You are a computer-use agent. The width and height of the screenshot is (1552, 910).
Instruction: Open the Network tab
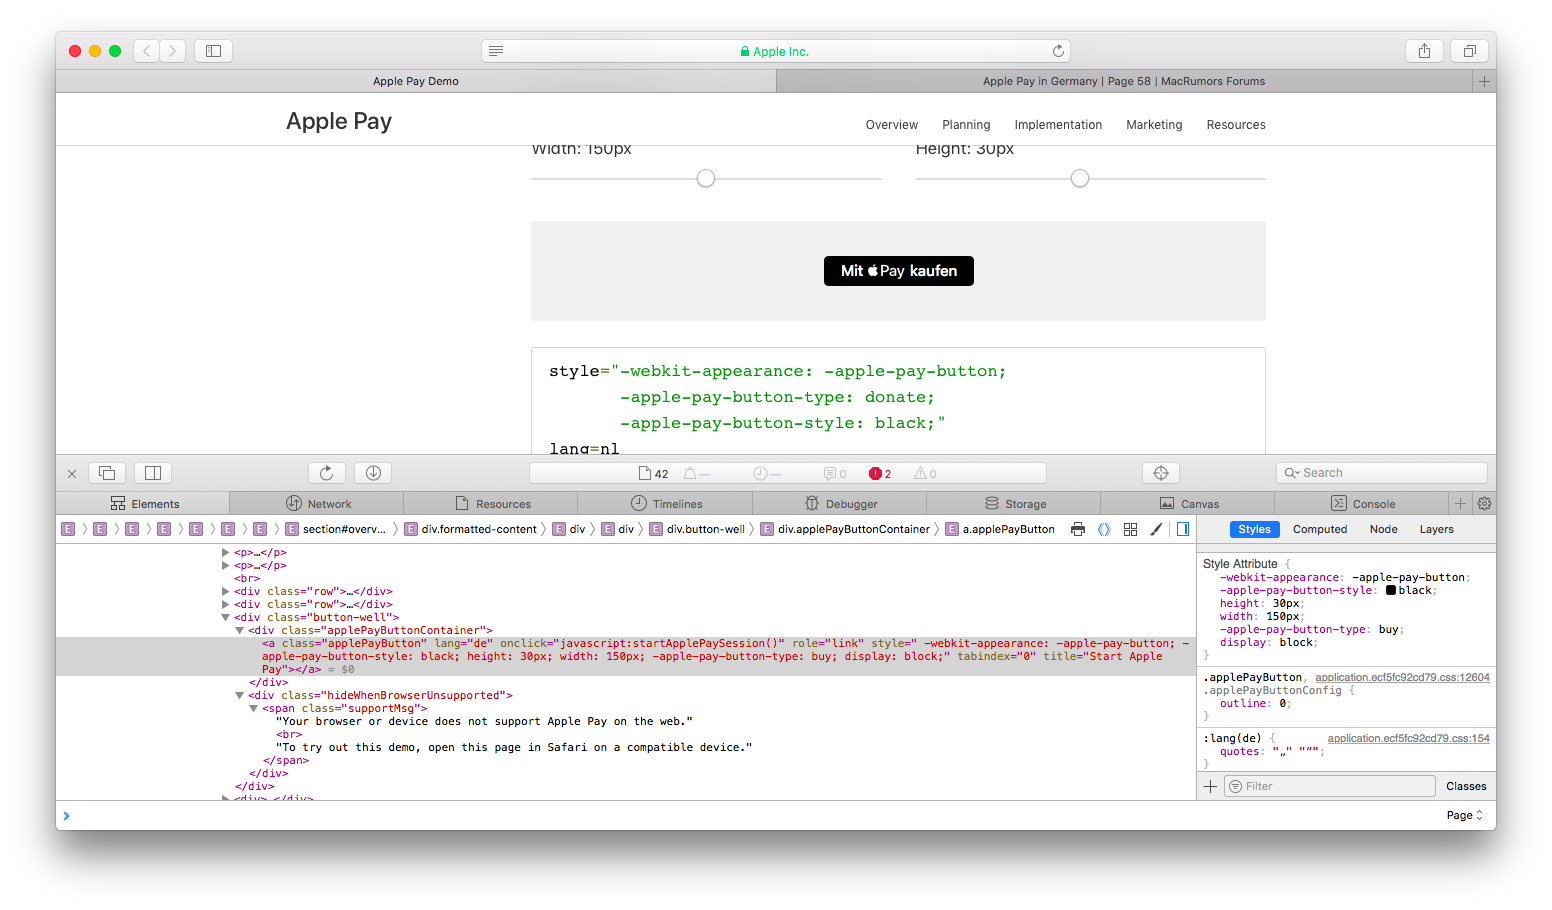[317, 503]
